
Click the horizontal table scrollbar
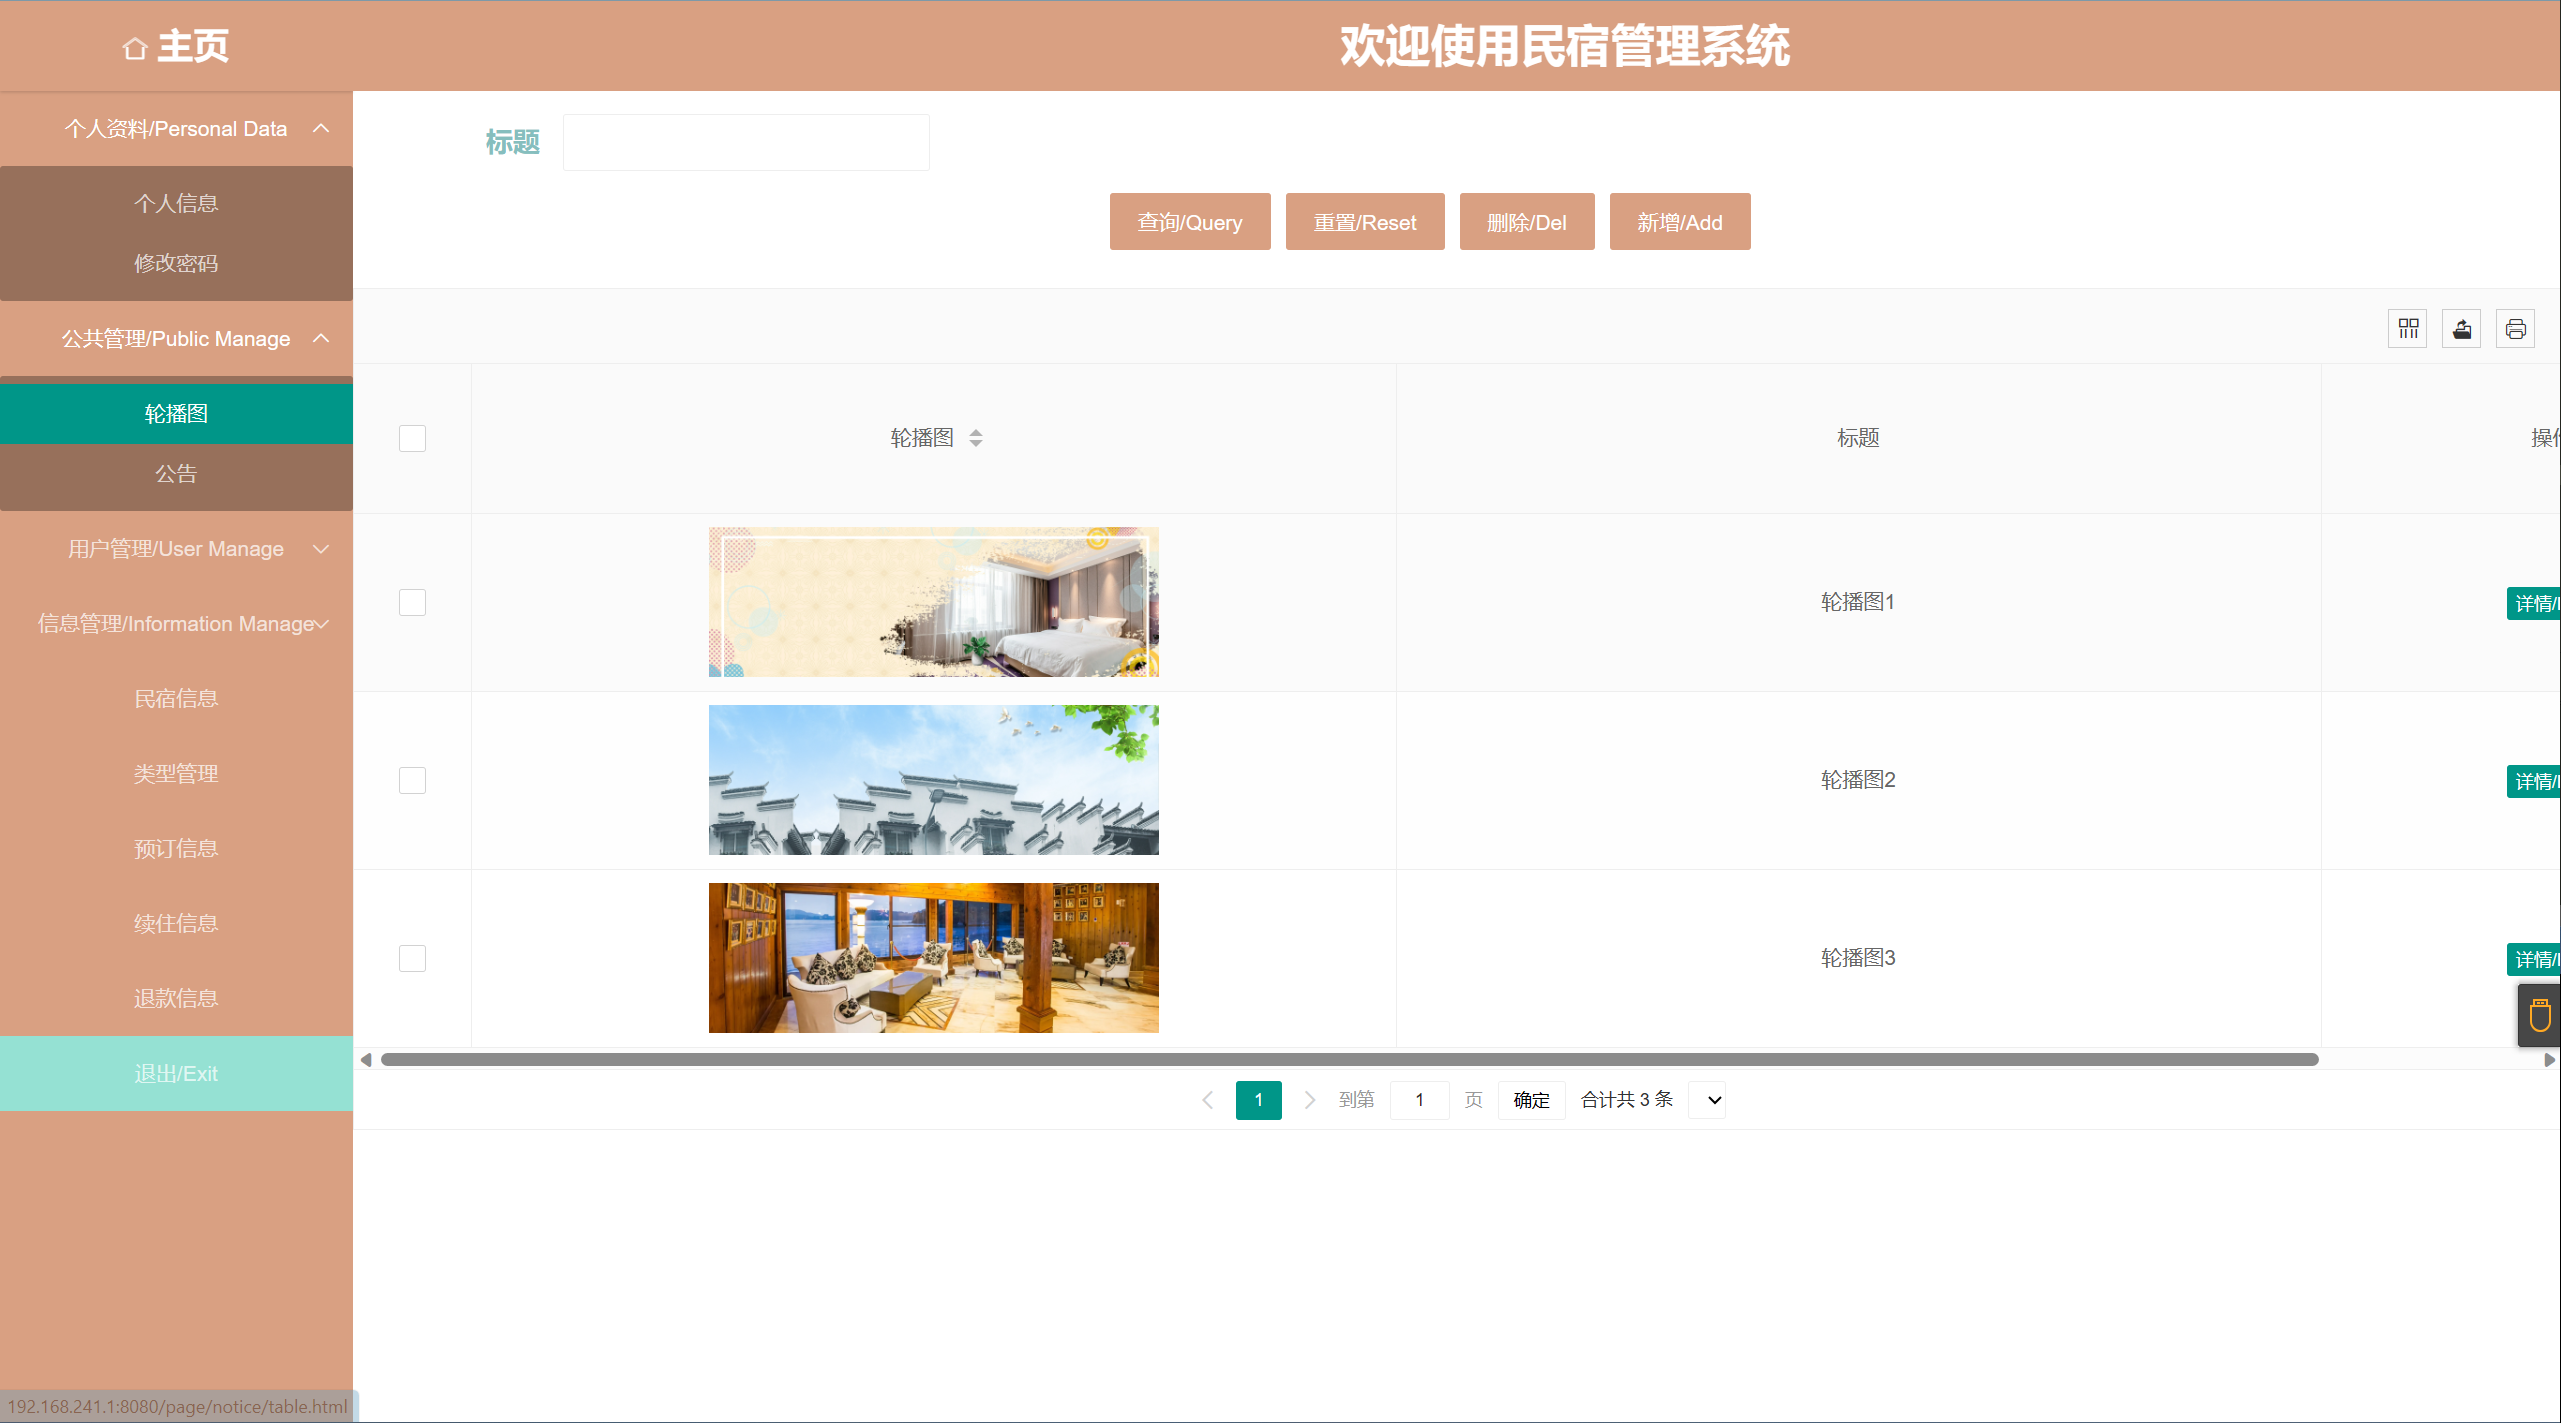click(1349, 1059)
